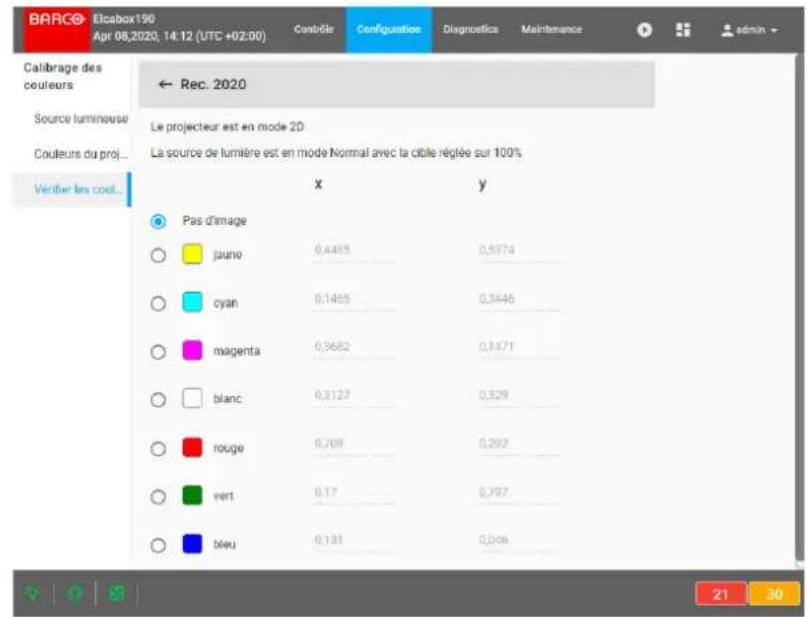Screen dimensions: 807x617
Task: Click the blanc x value field
Action: pos(355,396)
